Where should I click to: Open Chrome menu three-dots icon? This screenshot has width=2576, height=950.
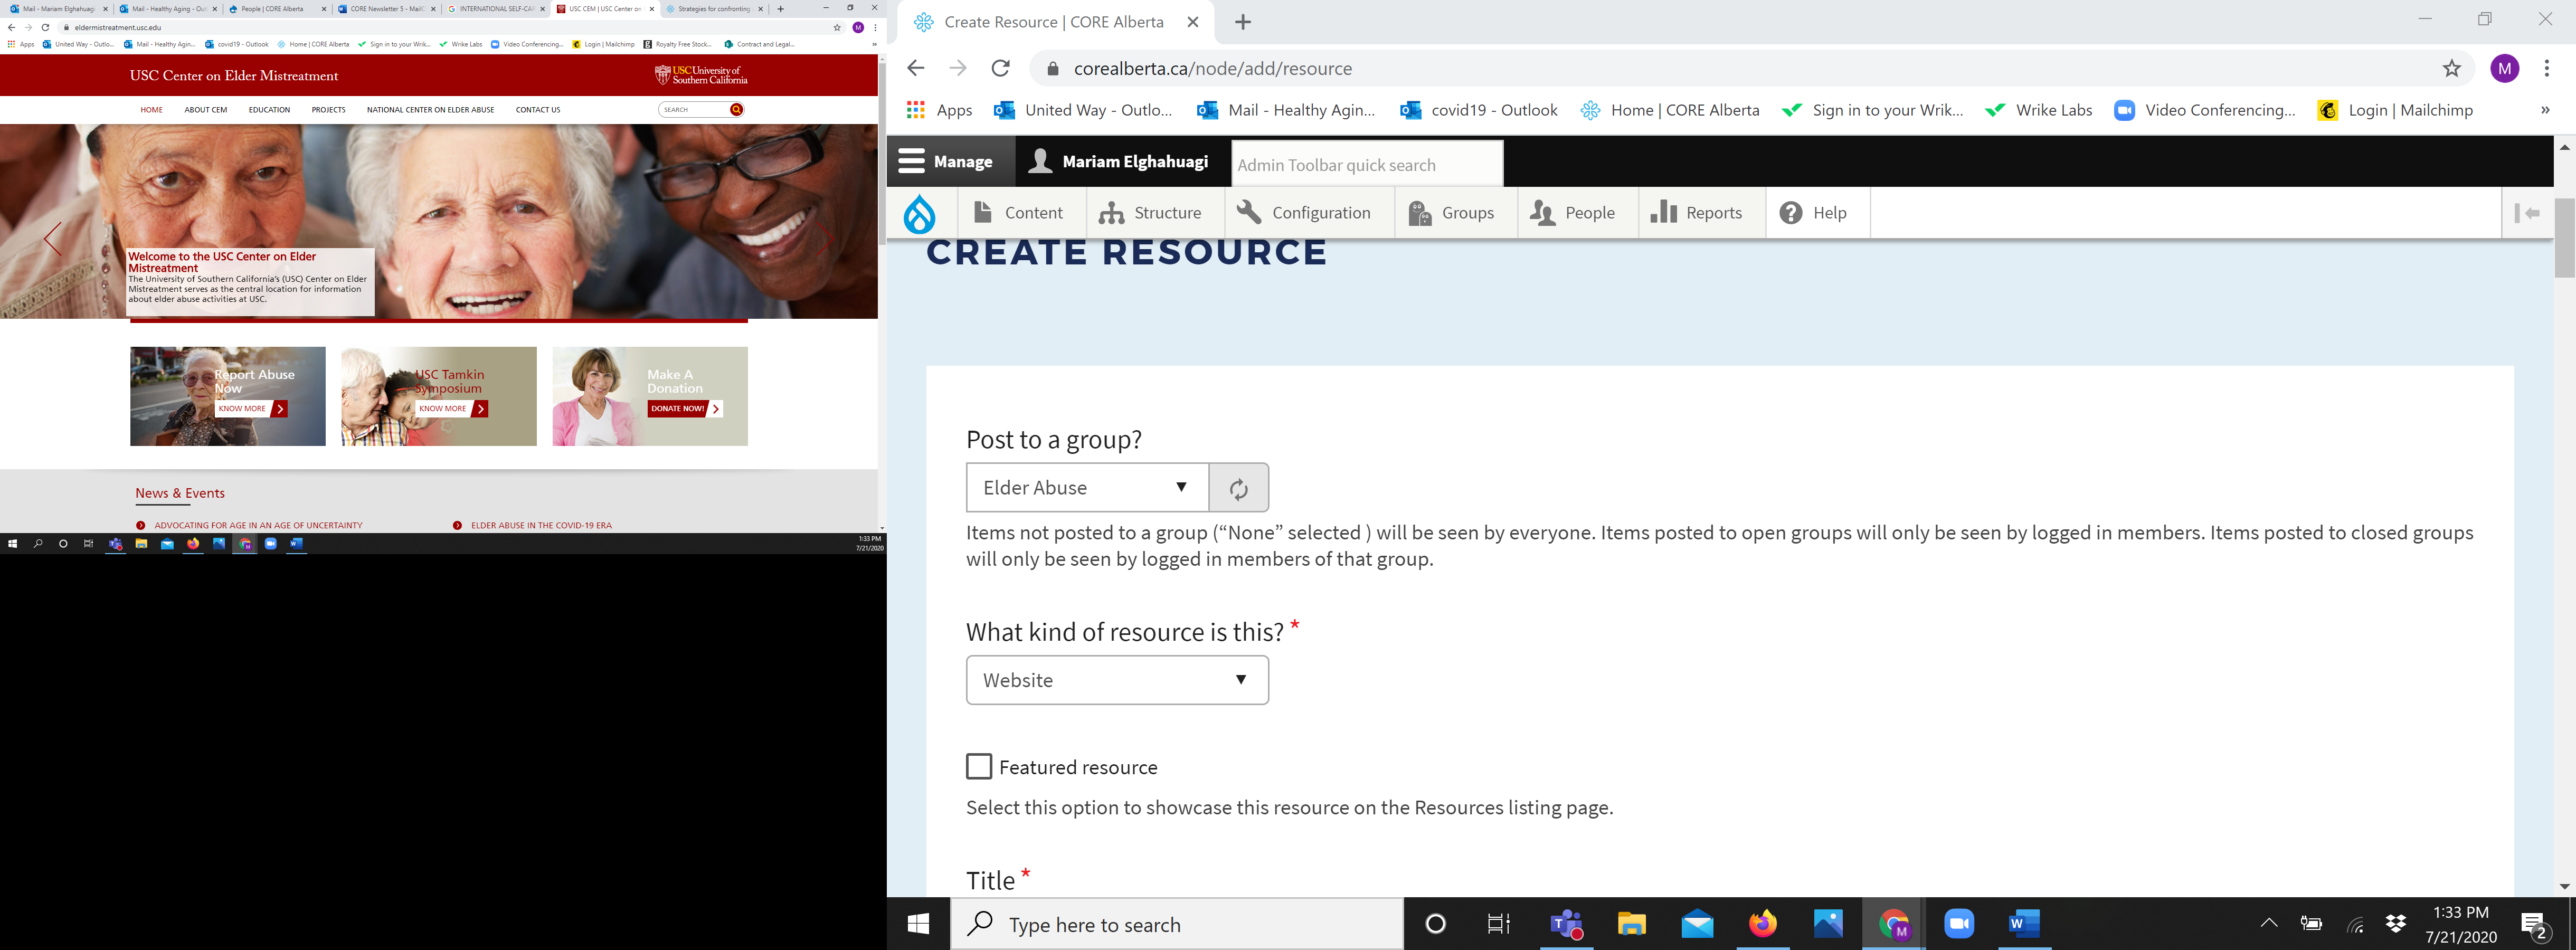[x=2546, y=68]
